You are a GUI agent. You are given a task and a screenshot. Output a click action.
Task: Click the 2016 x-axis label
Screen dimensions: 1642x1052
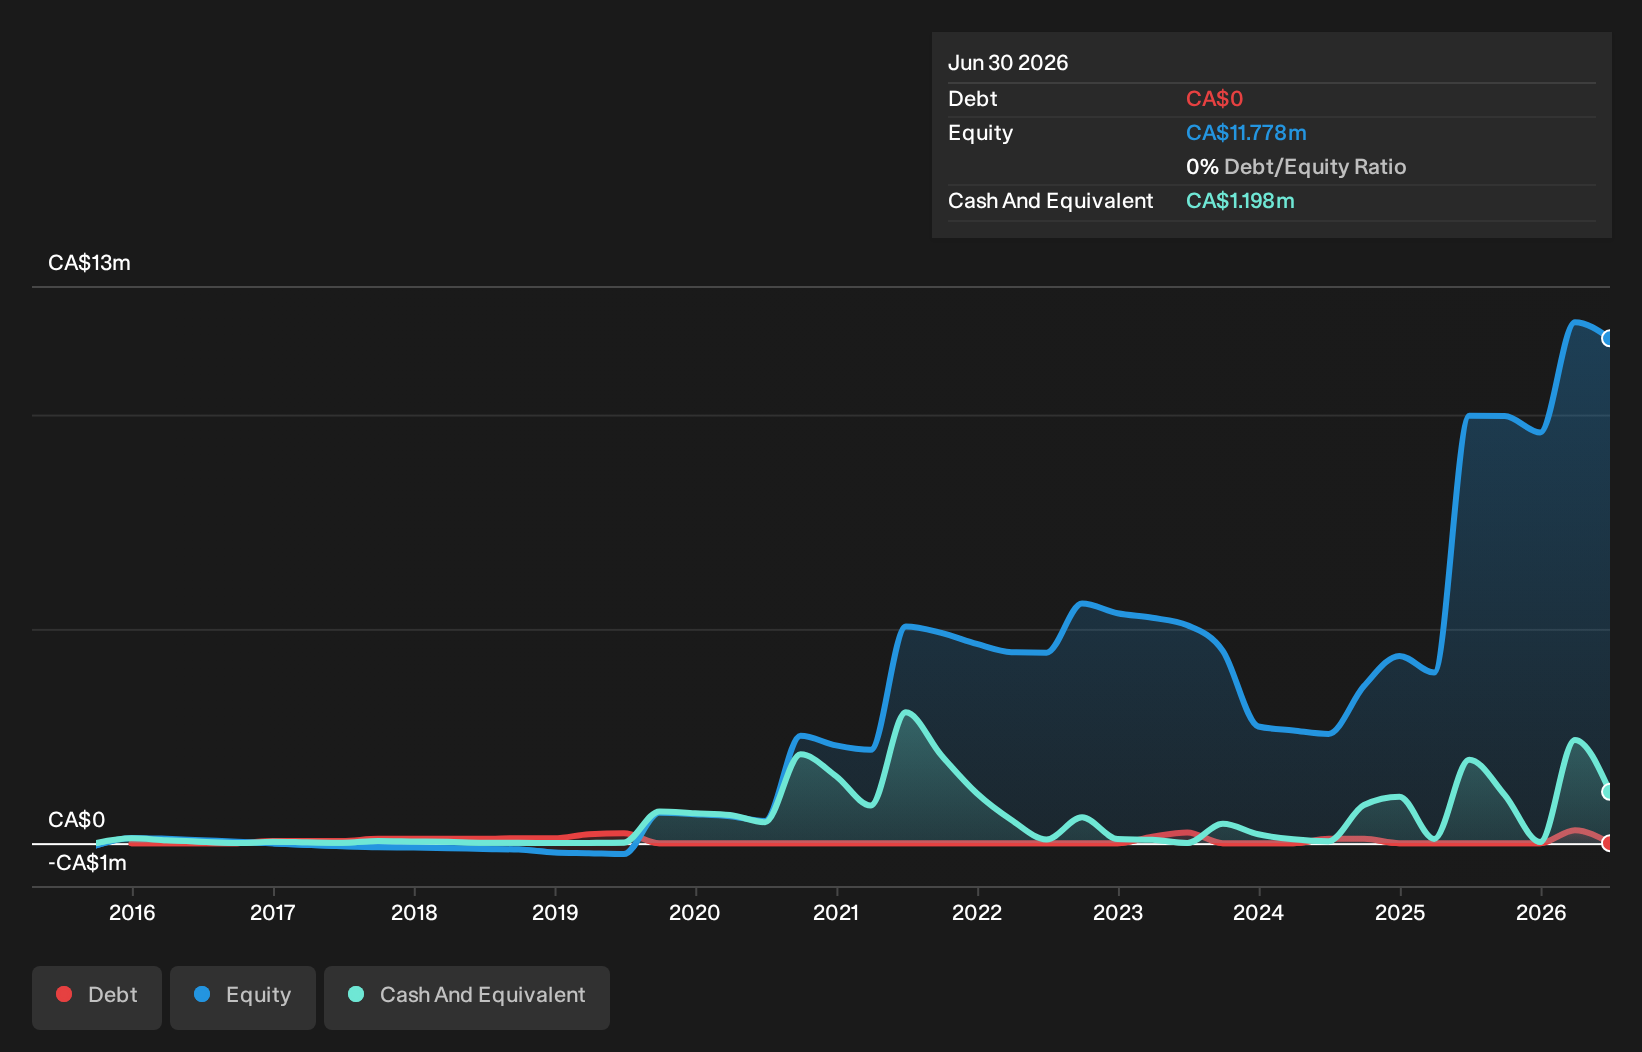(132, 912)
